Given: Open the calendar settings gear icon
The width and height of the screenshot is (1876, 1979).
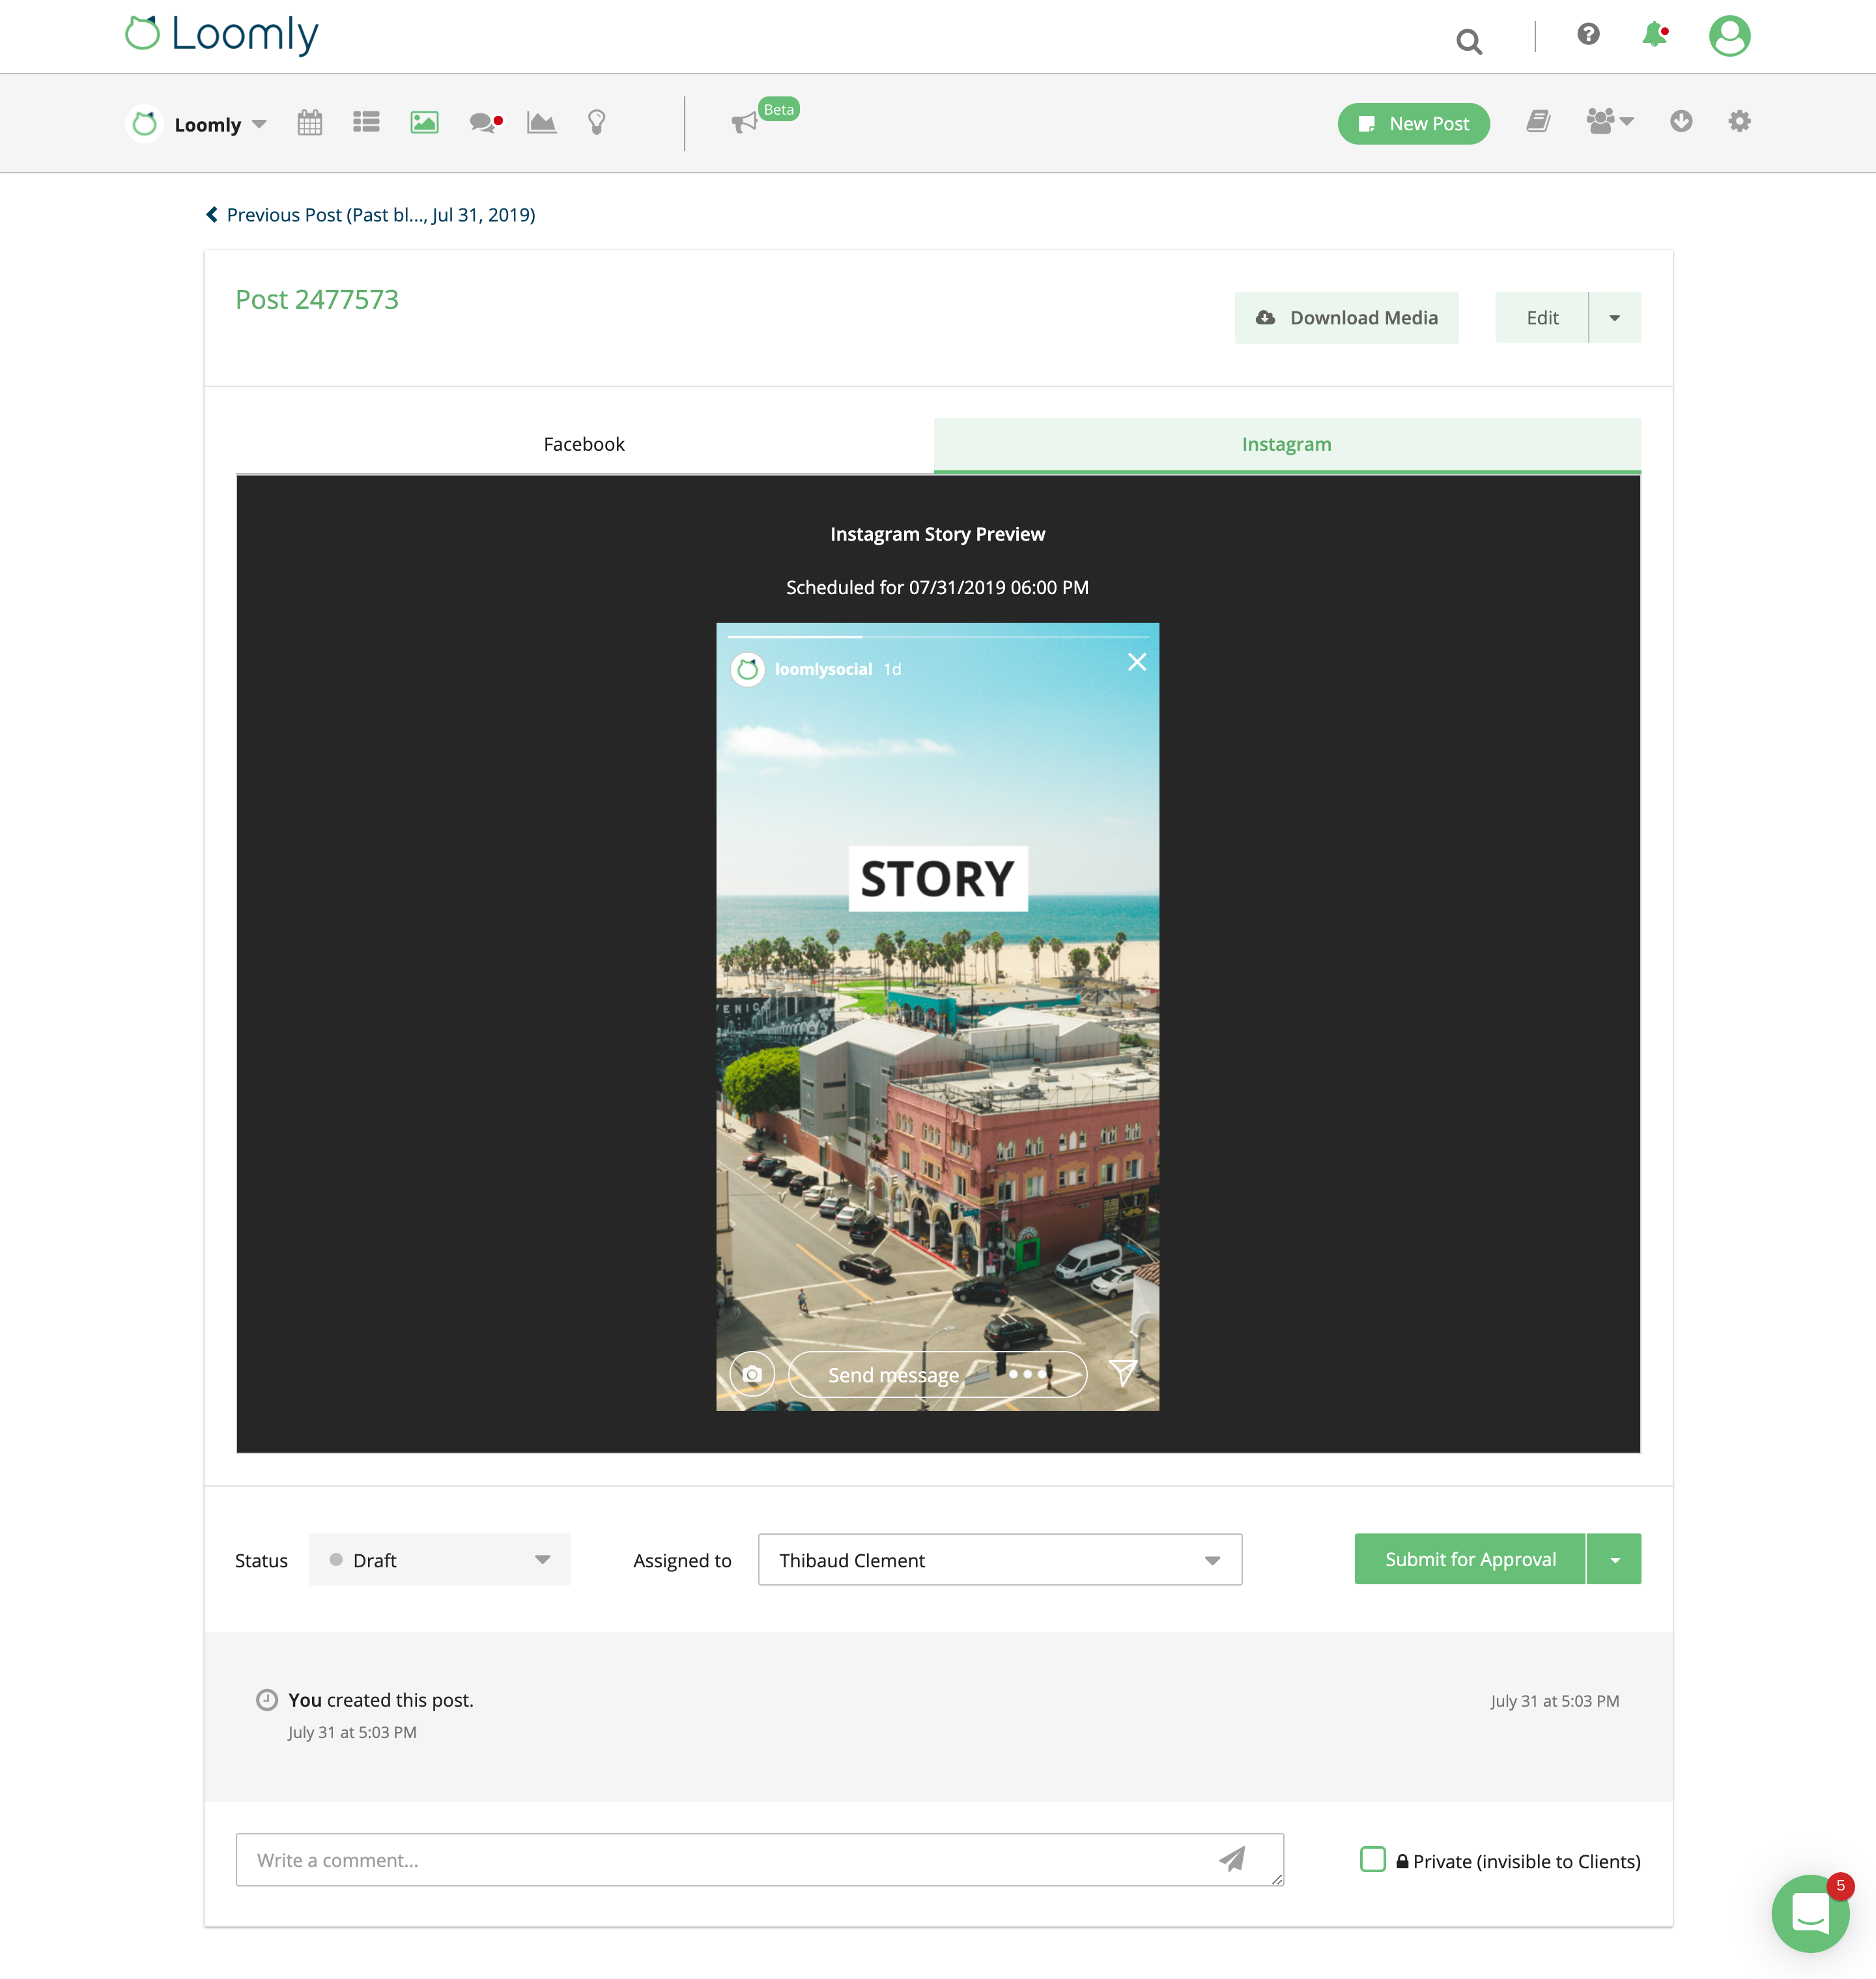Looking at the screenshot, I should pos(1739,122).
